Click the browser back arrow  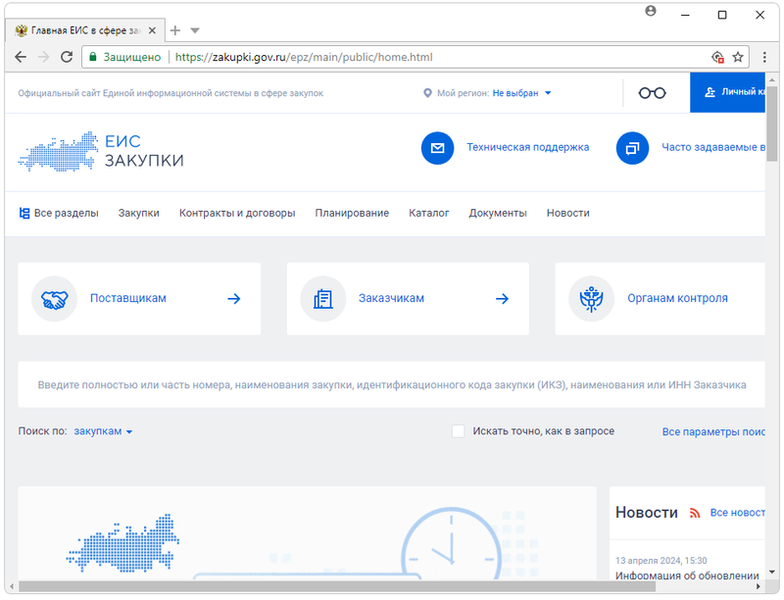tap(20, 57)
